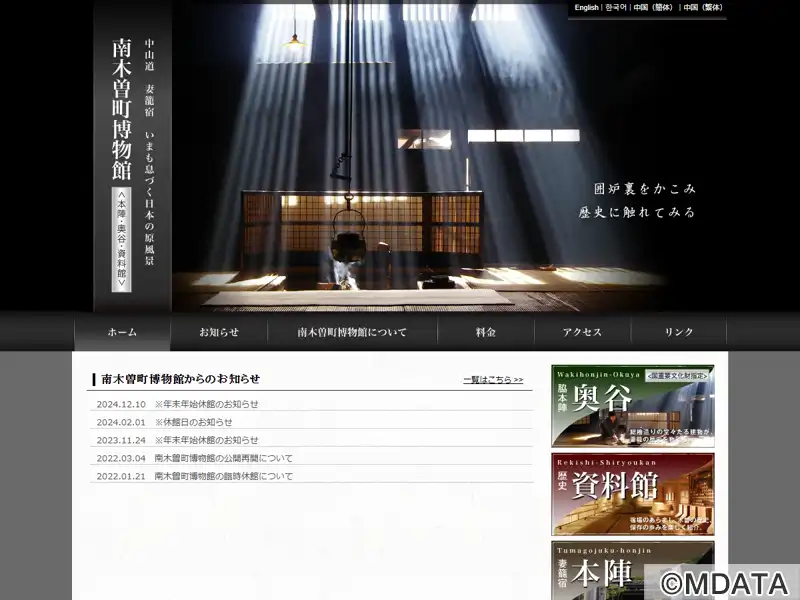
Task: Open the お知らせ navigation tab
Action: pos(219,332)
